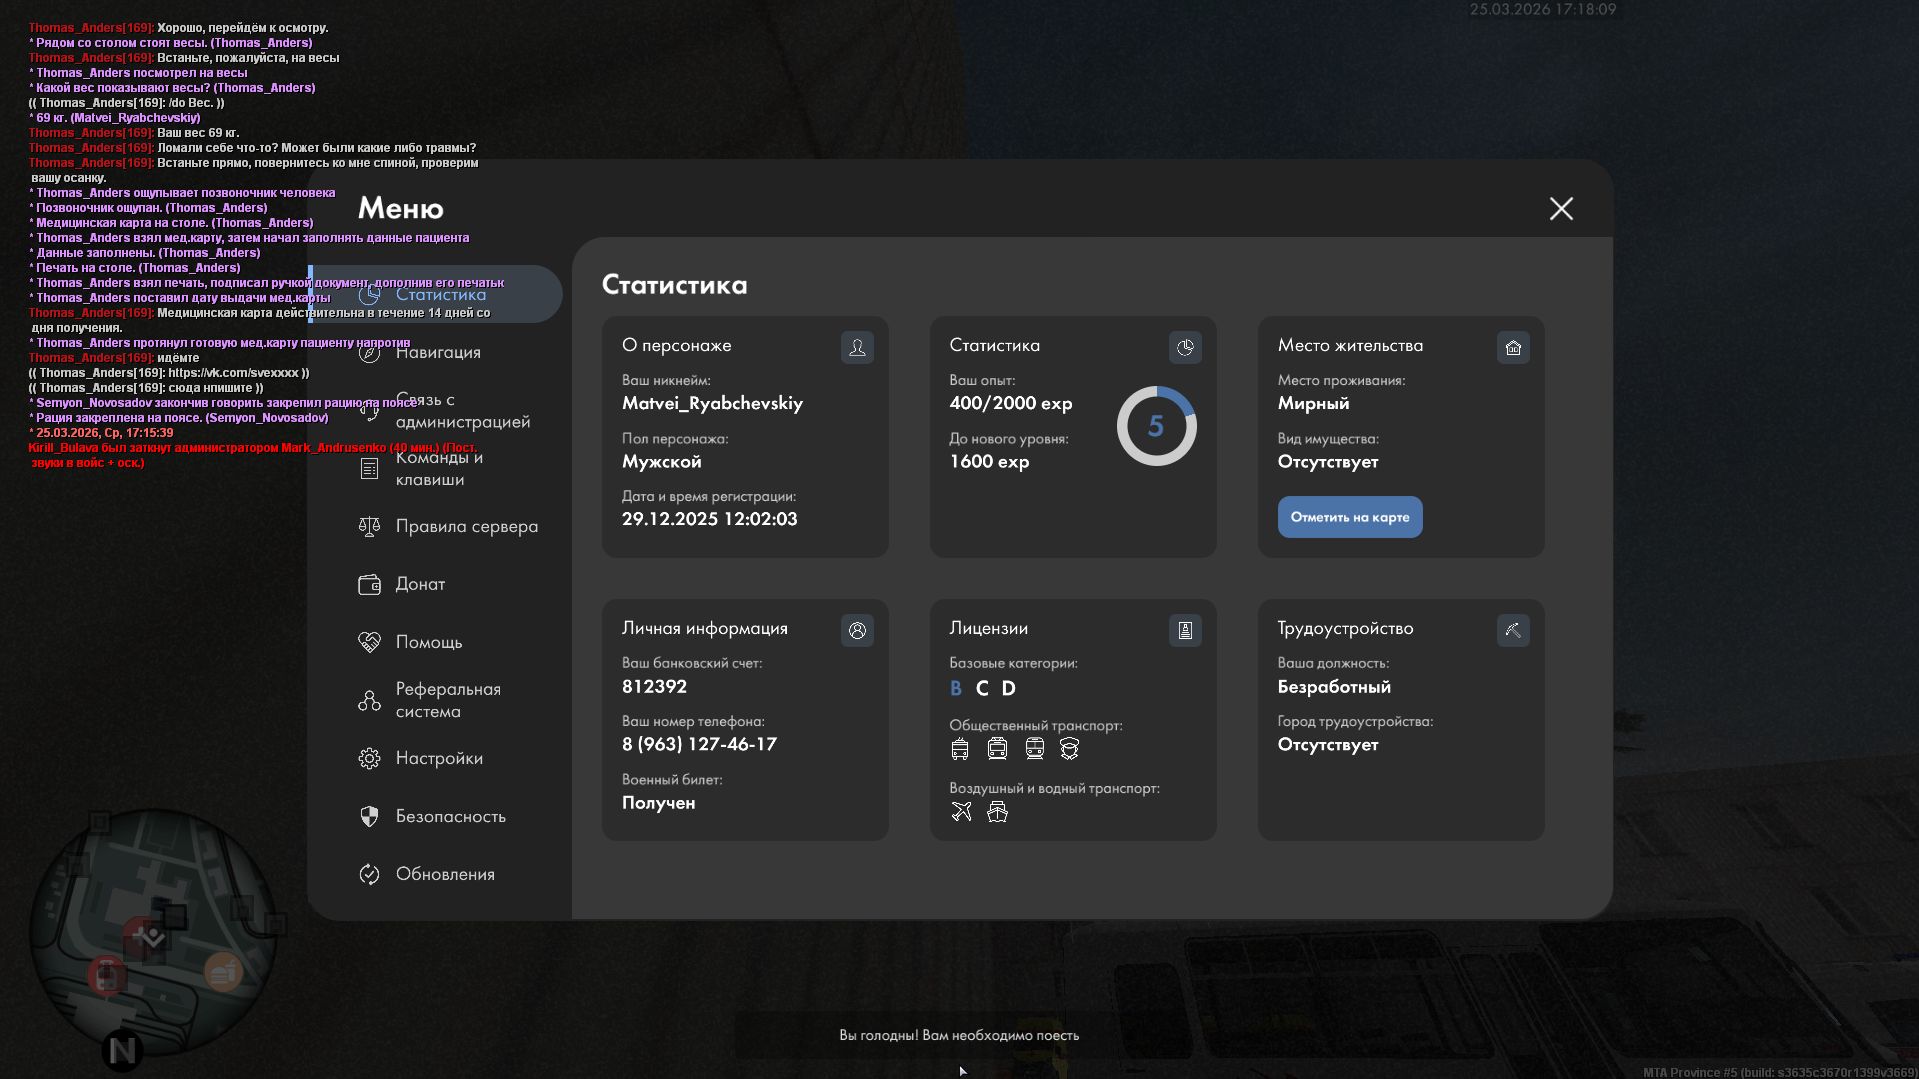Click the level 5 experience progress ring
The image size is (1919, 1079).
[x=1156, y=426]
